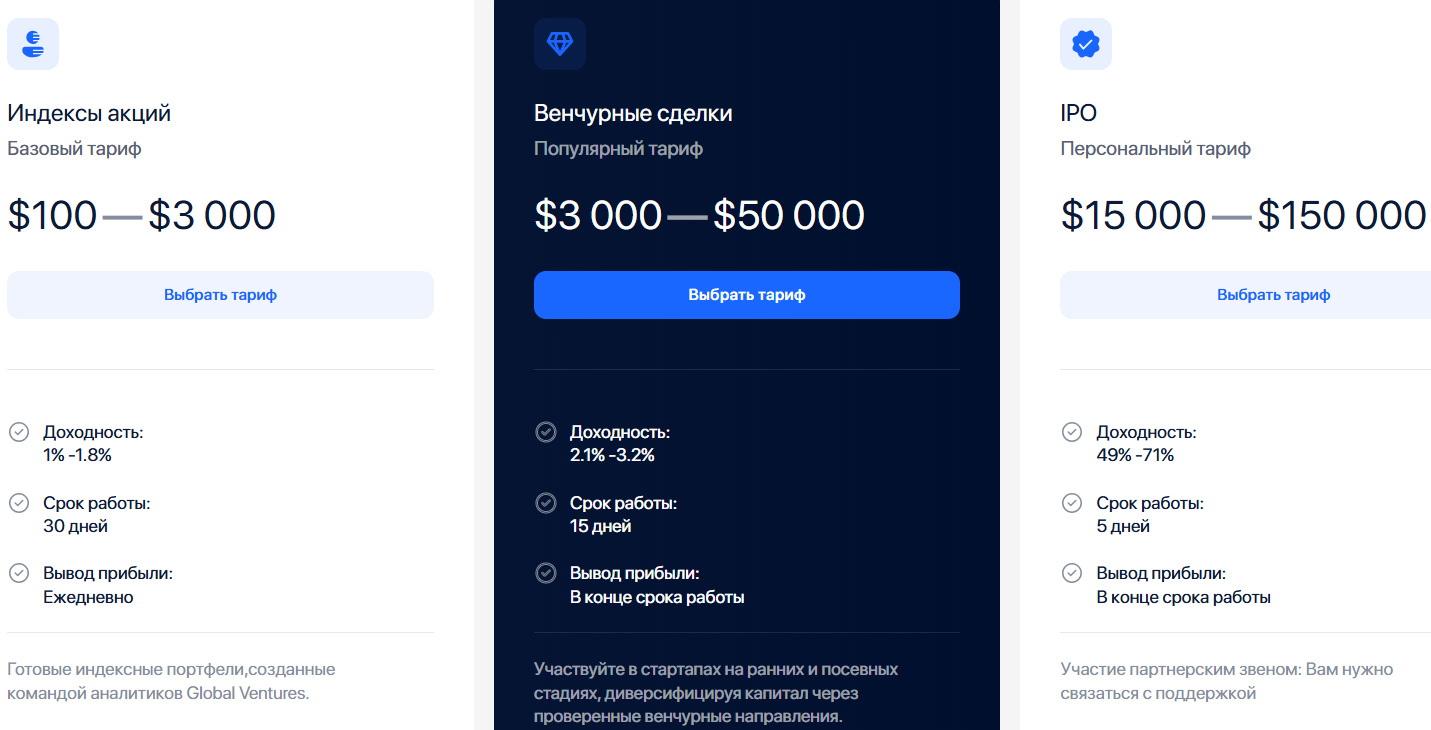Image resolution: width=1431 pixels, height=730 pixels.
Task: Click the Венчурные сделки plan title
Action: pyautogui.click(x=633, y=113)
